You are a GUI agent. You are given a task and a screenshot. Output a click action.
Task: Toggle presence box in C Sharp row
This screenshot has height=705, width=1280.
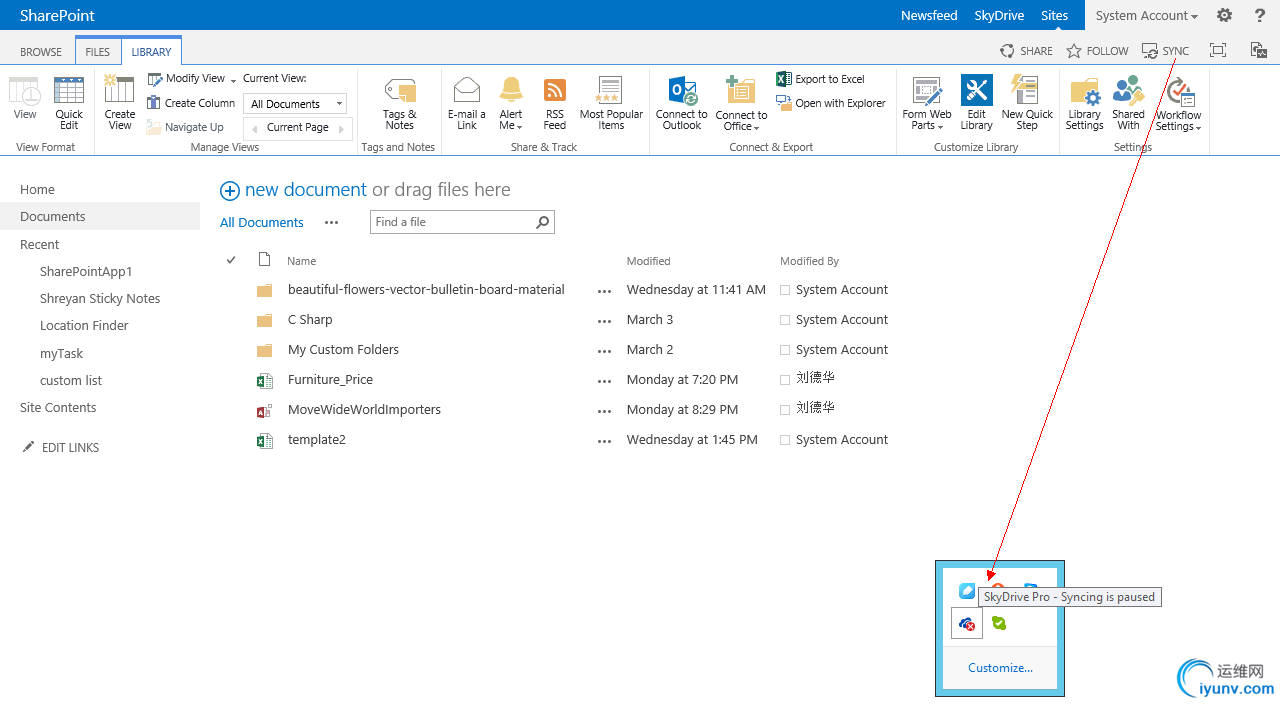(x=785, y=320)
